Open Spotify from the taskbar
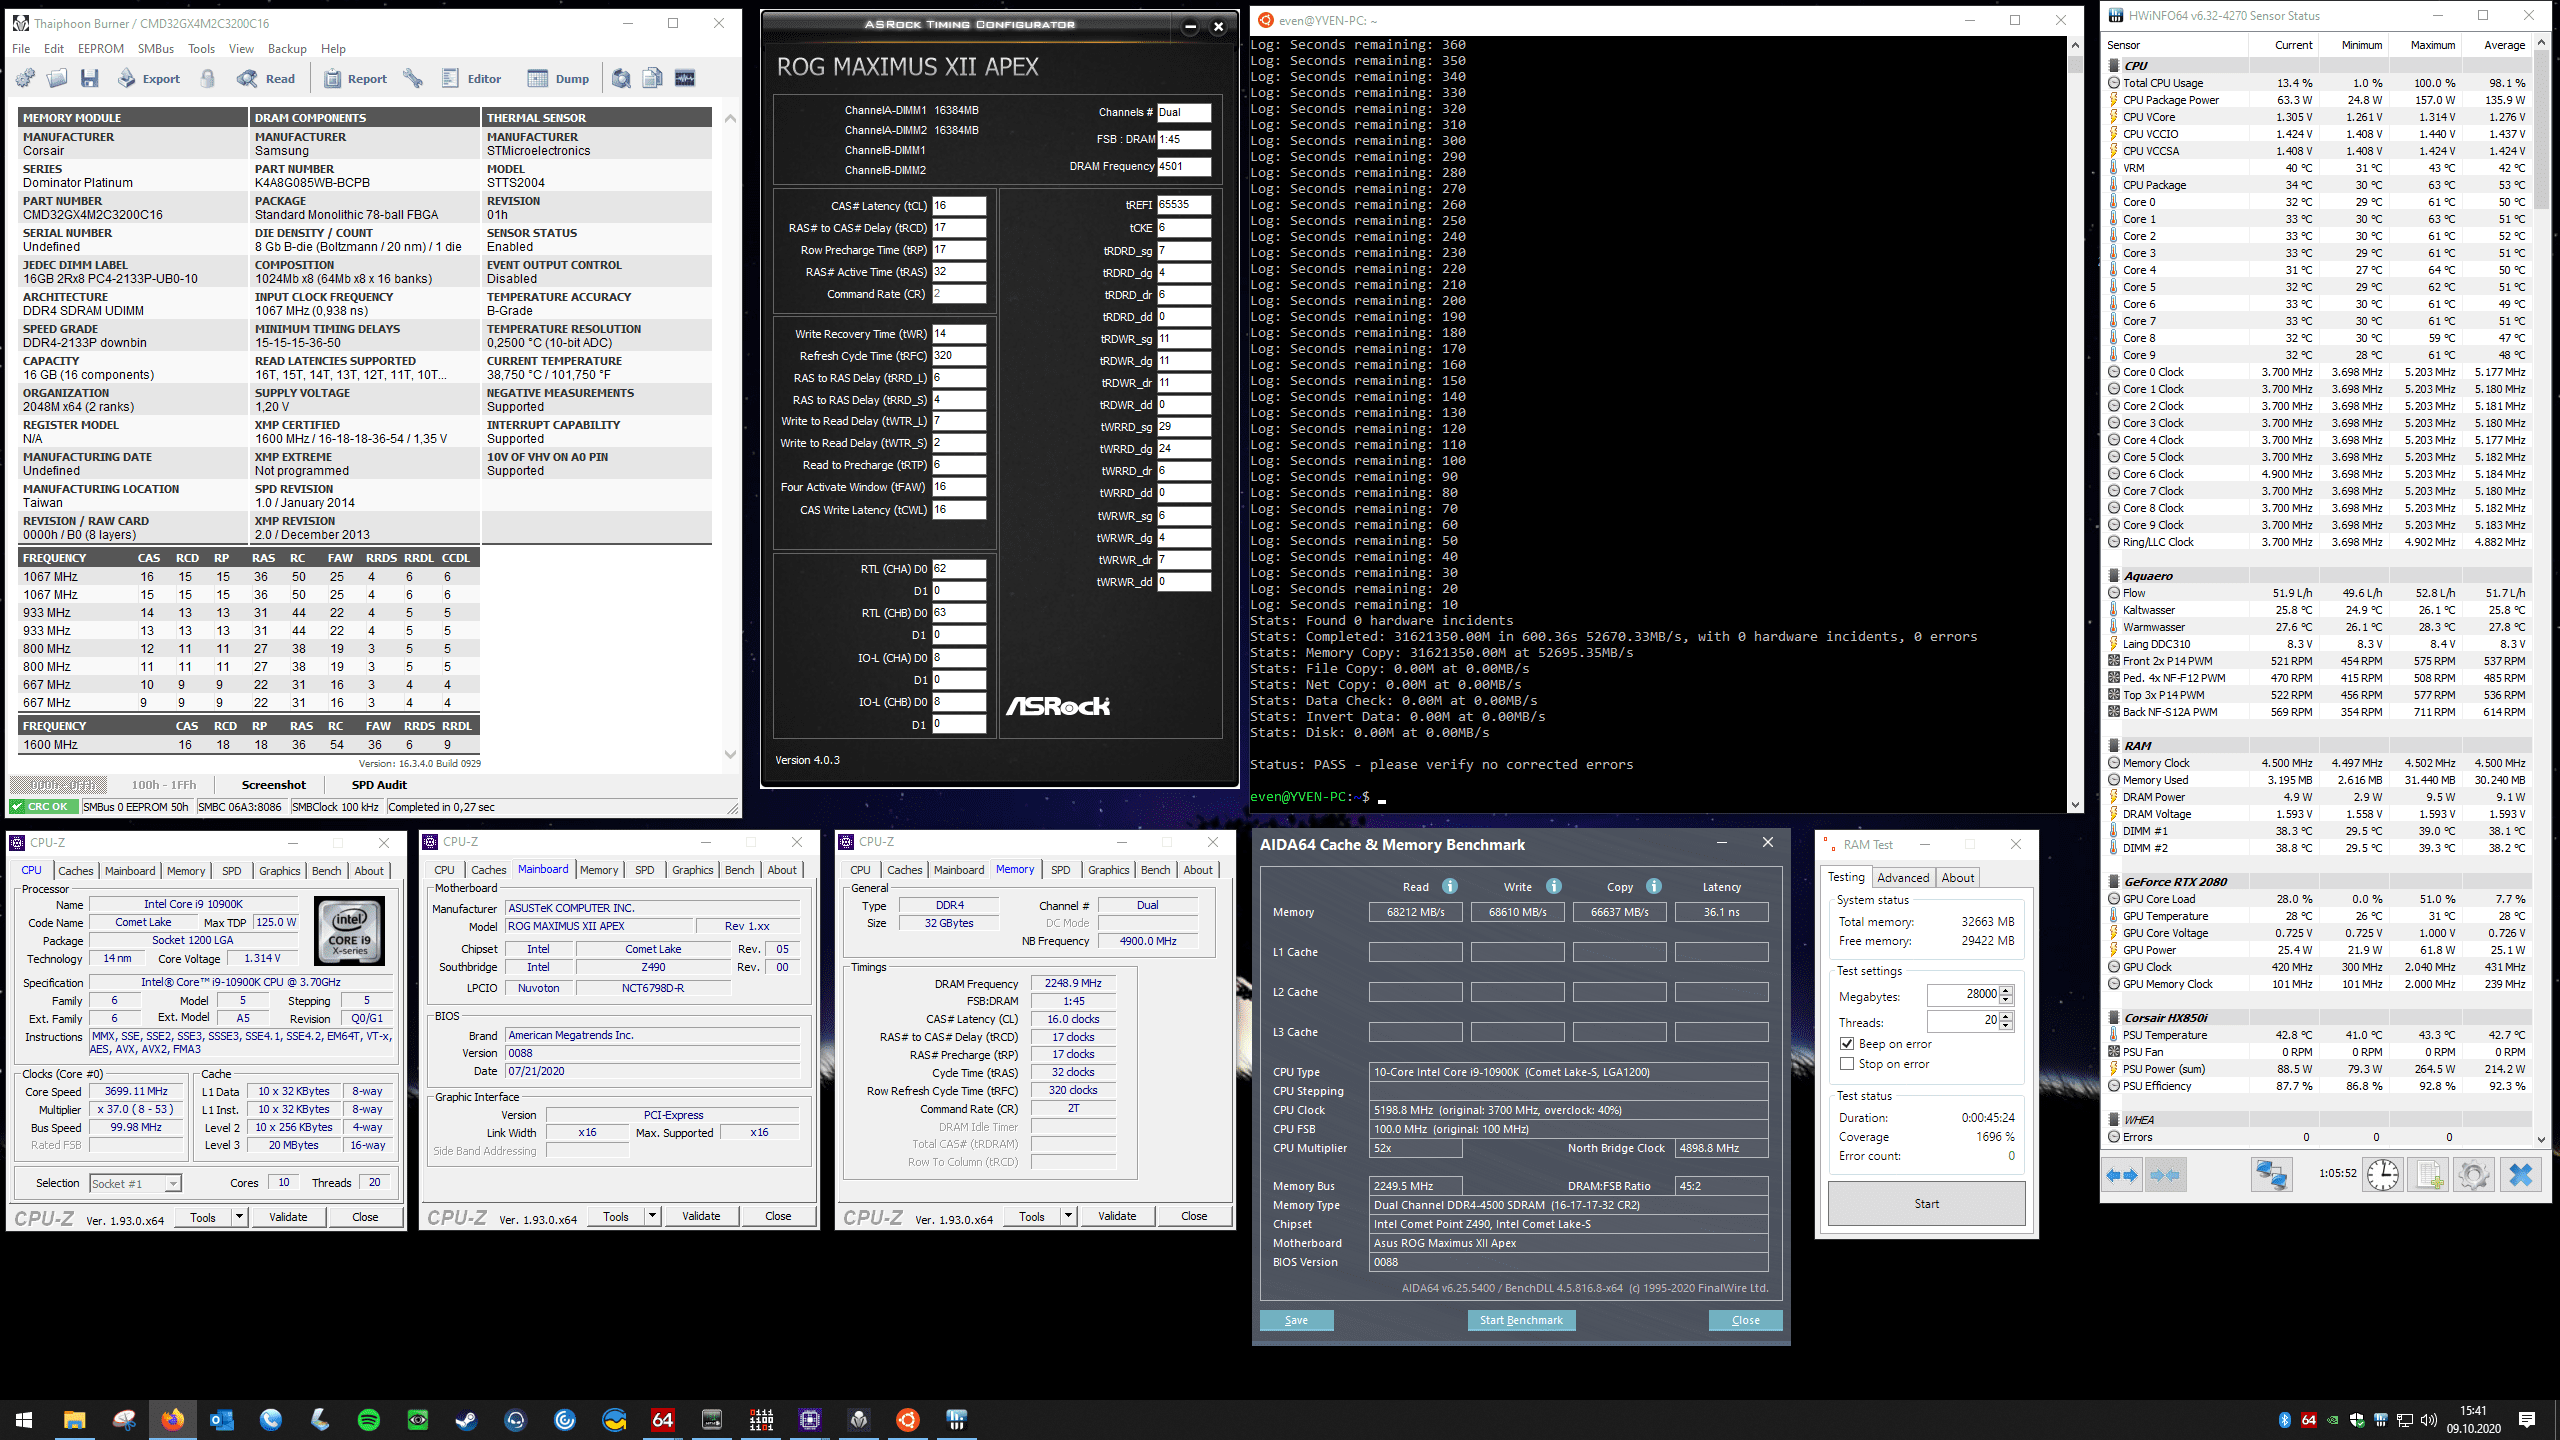This screenshot has height=1440, width=2560. point(368,1419)
